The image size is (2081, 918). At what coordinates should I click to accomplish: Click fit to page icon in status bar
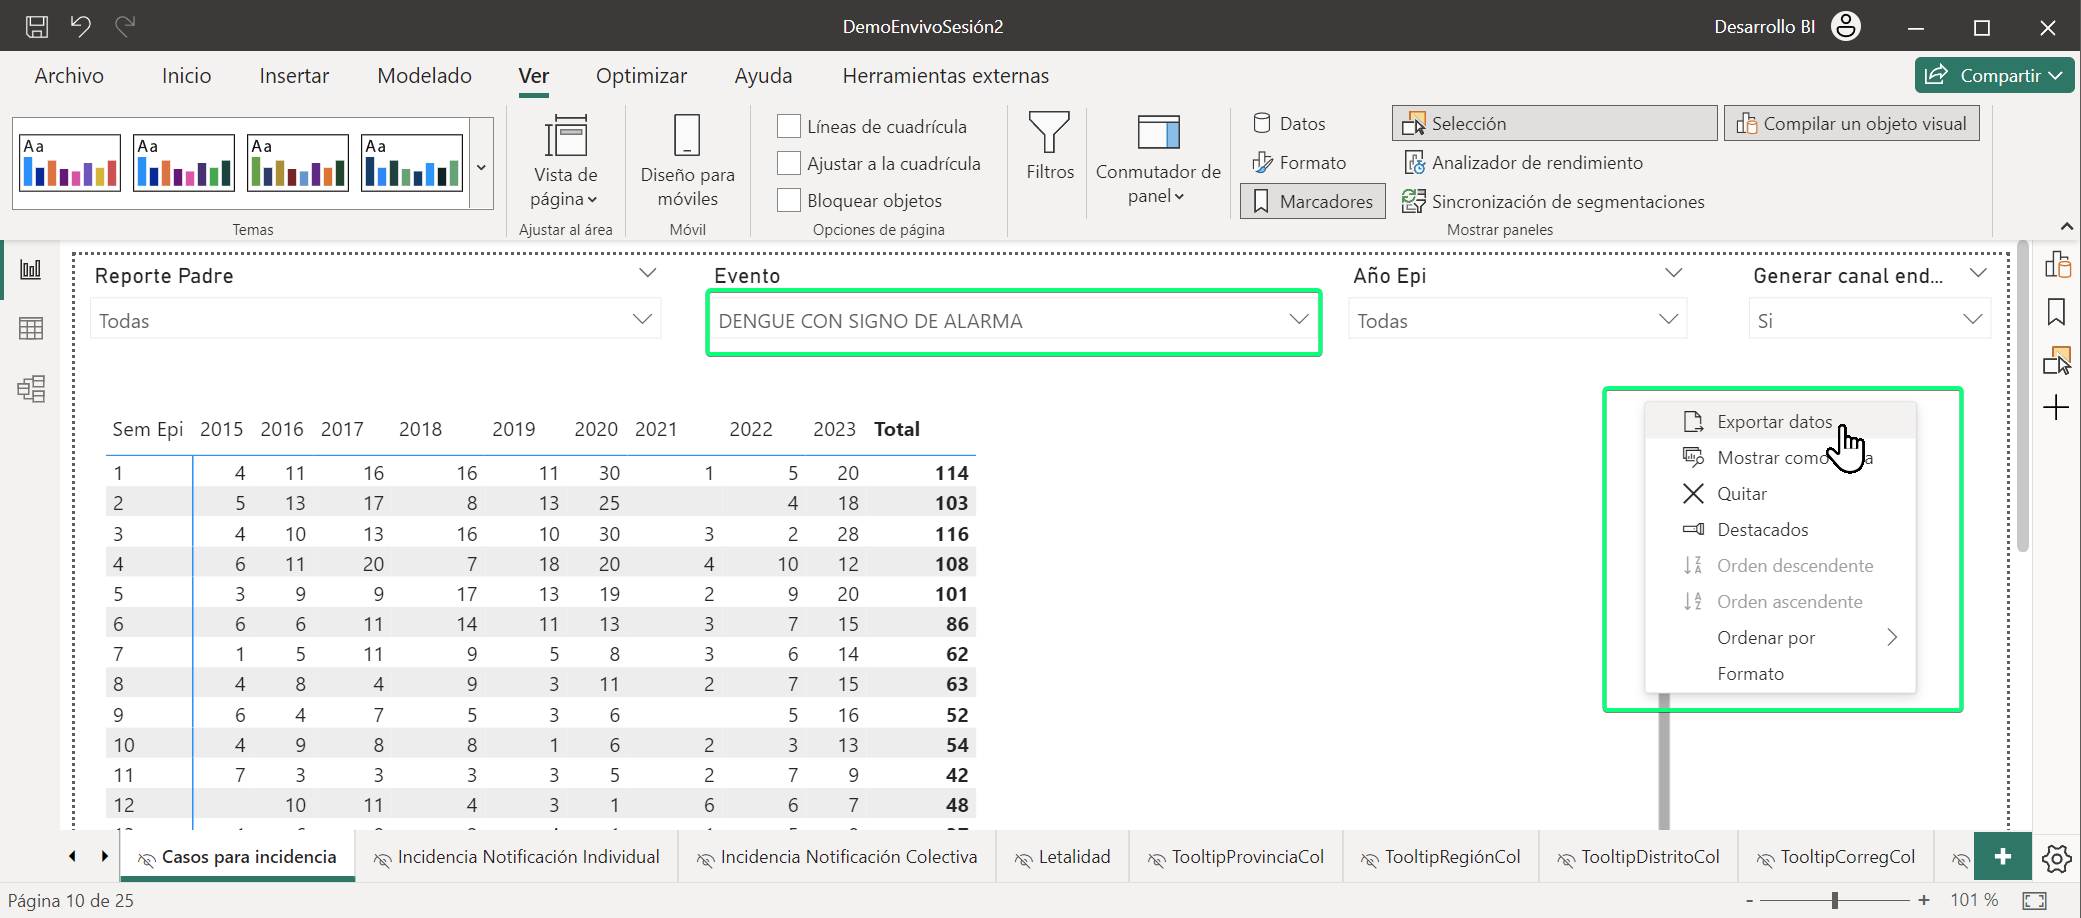click(x=2034, y=900)
